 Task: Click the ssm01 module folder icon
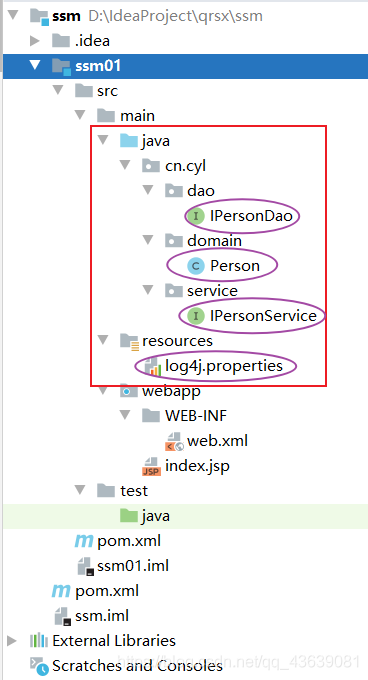click(61, 66)
